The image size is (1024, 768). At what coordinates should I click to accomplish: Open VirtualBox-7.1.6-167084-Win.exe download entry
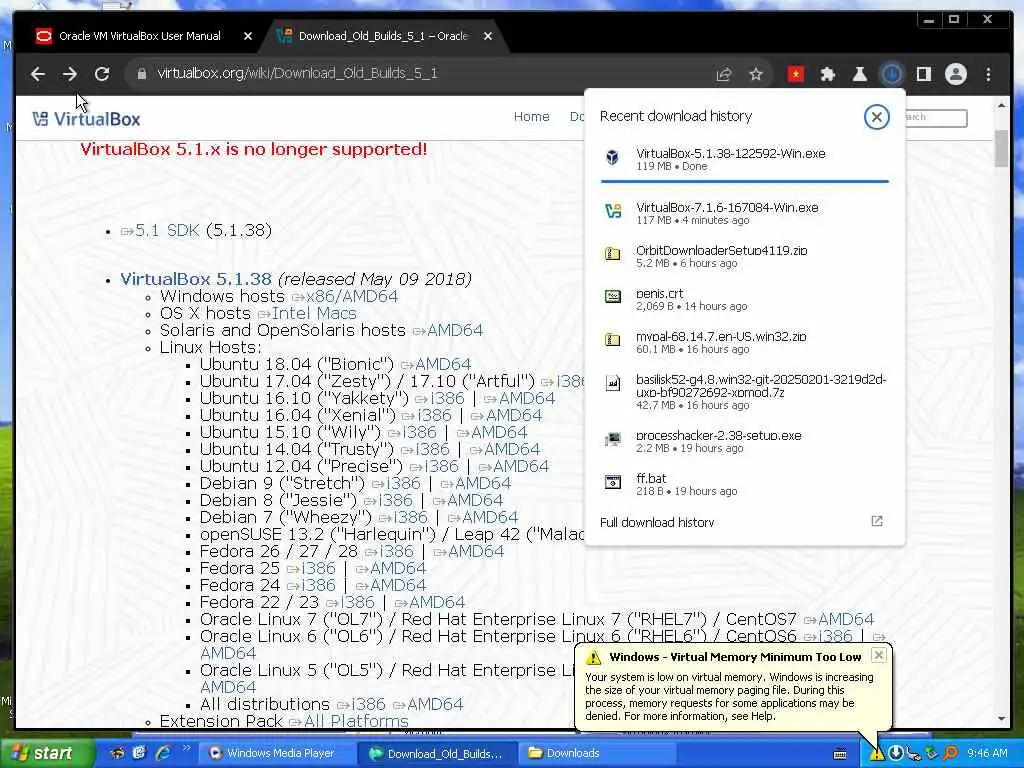744,213
